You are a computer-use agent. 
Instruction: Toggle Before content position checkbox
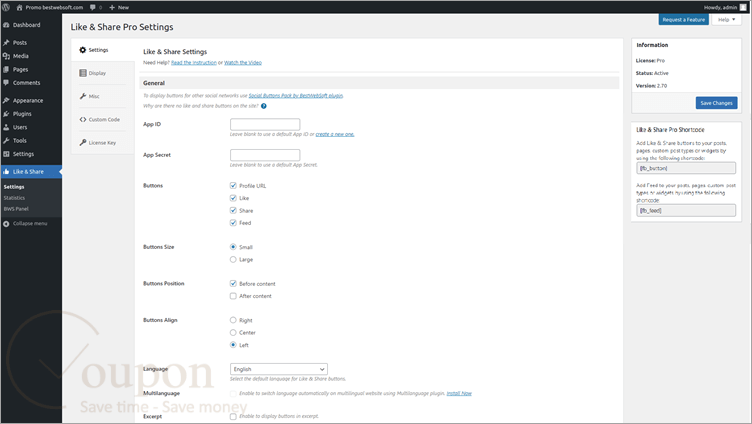[x=233, y=284]
